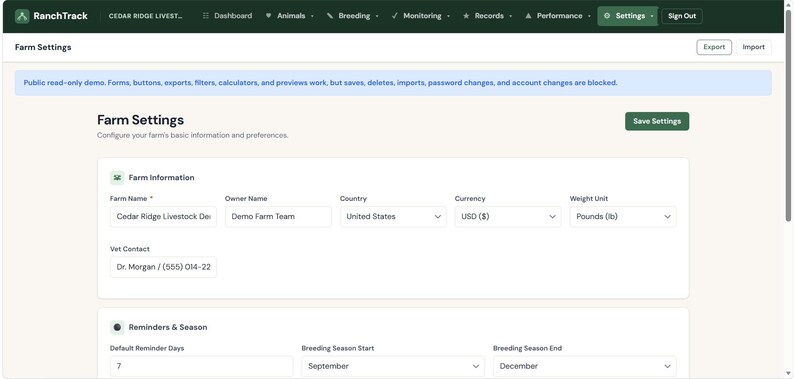Click the Save Settings button

click(657, 121)
